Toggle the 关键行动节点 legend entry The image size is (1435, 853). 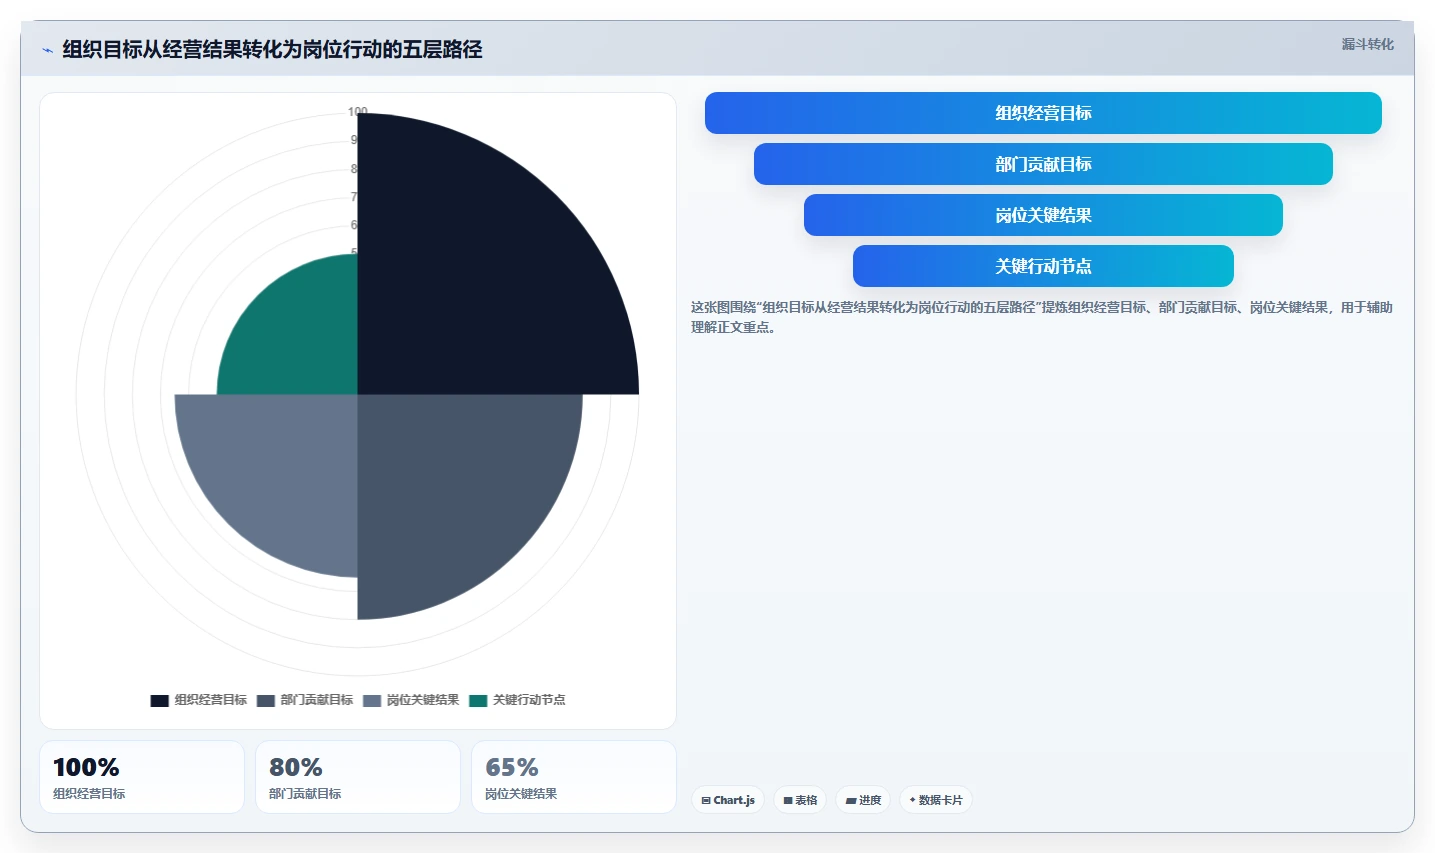pyautogui.click(x=517, y=700)
